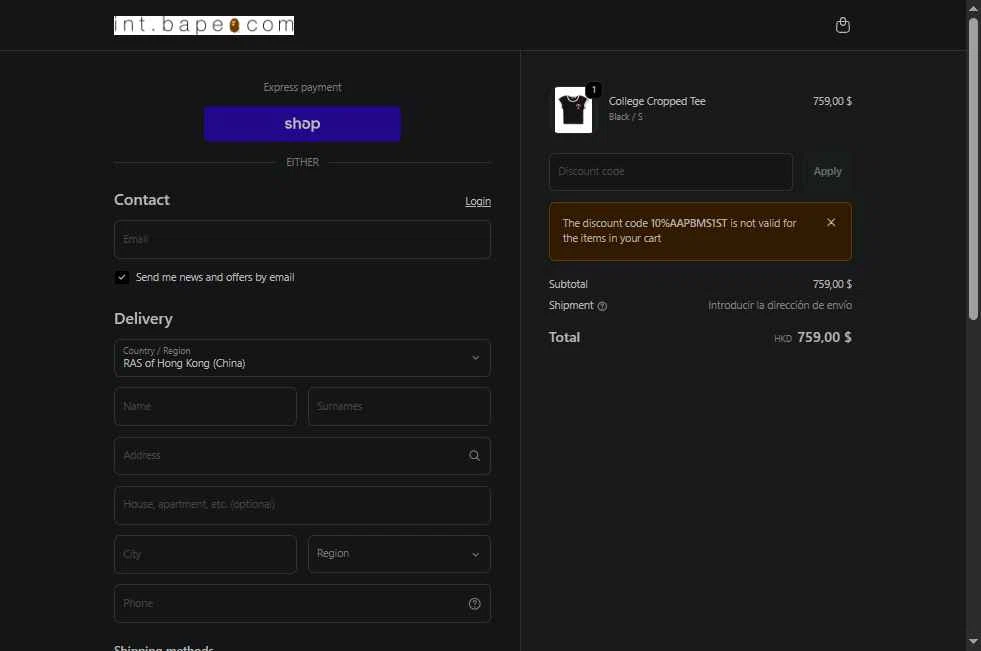Click the int.bape.com logo
Screen dimensions: 981x651
point(204,25)
